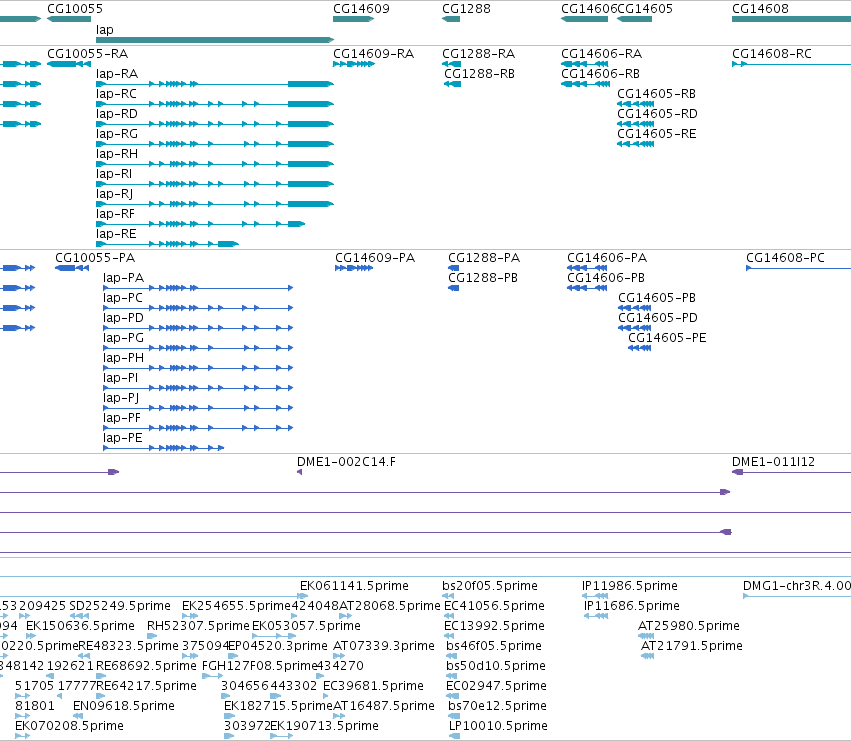The image size is (851, 741).
Task: Click protein CG10055-PA
Action: pyautogui.click(x=72, y=268)
